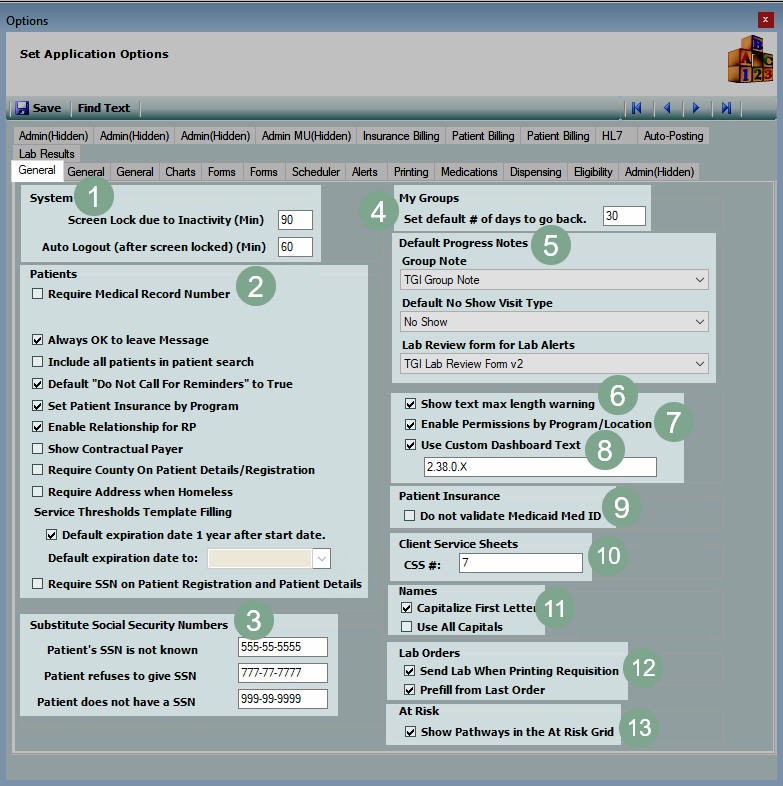The height and width of the screenshot is (786, 783).
Task: Click the Screen Lock inactivity minutes field
Action: point(295,220)
